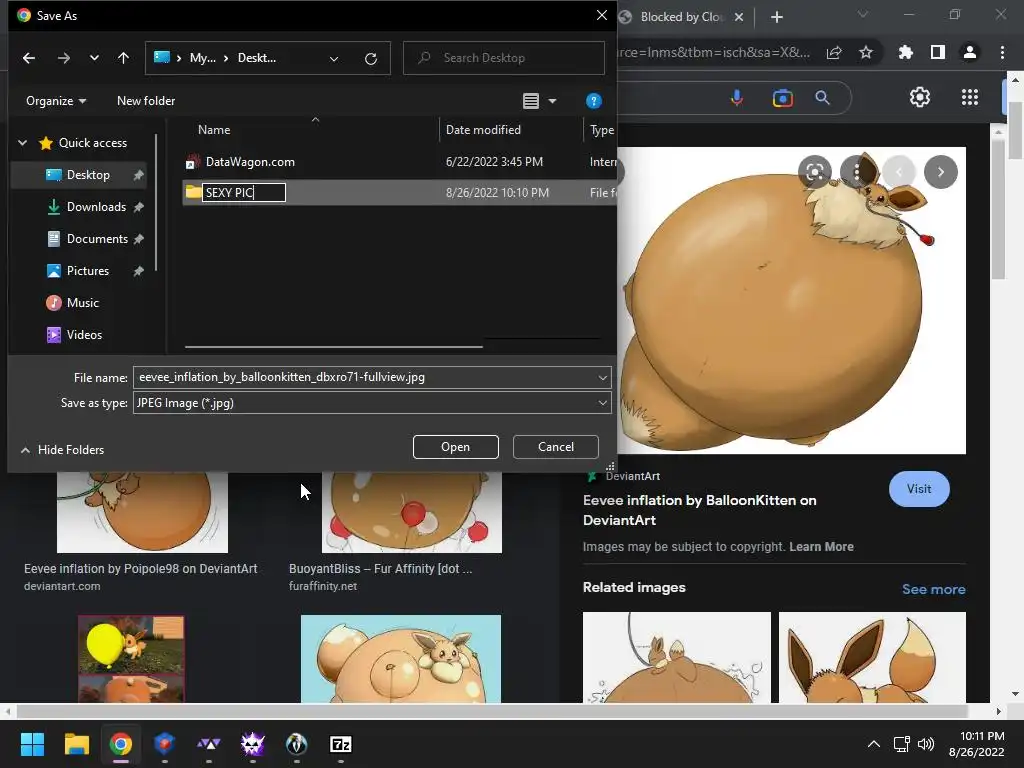Open Save As help

coord(593,101)
